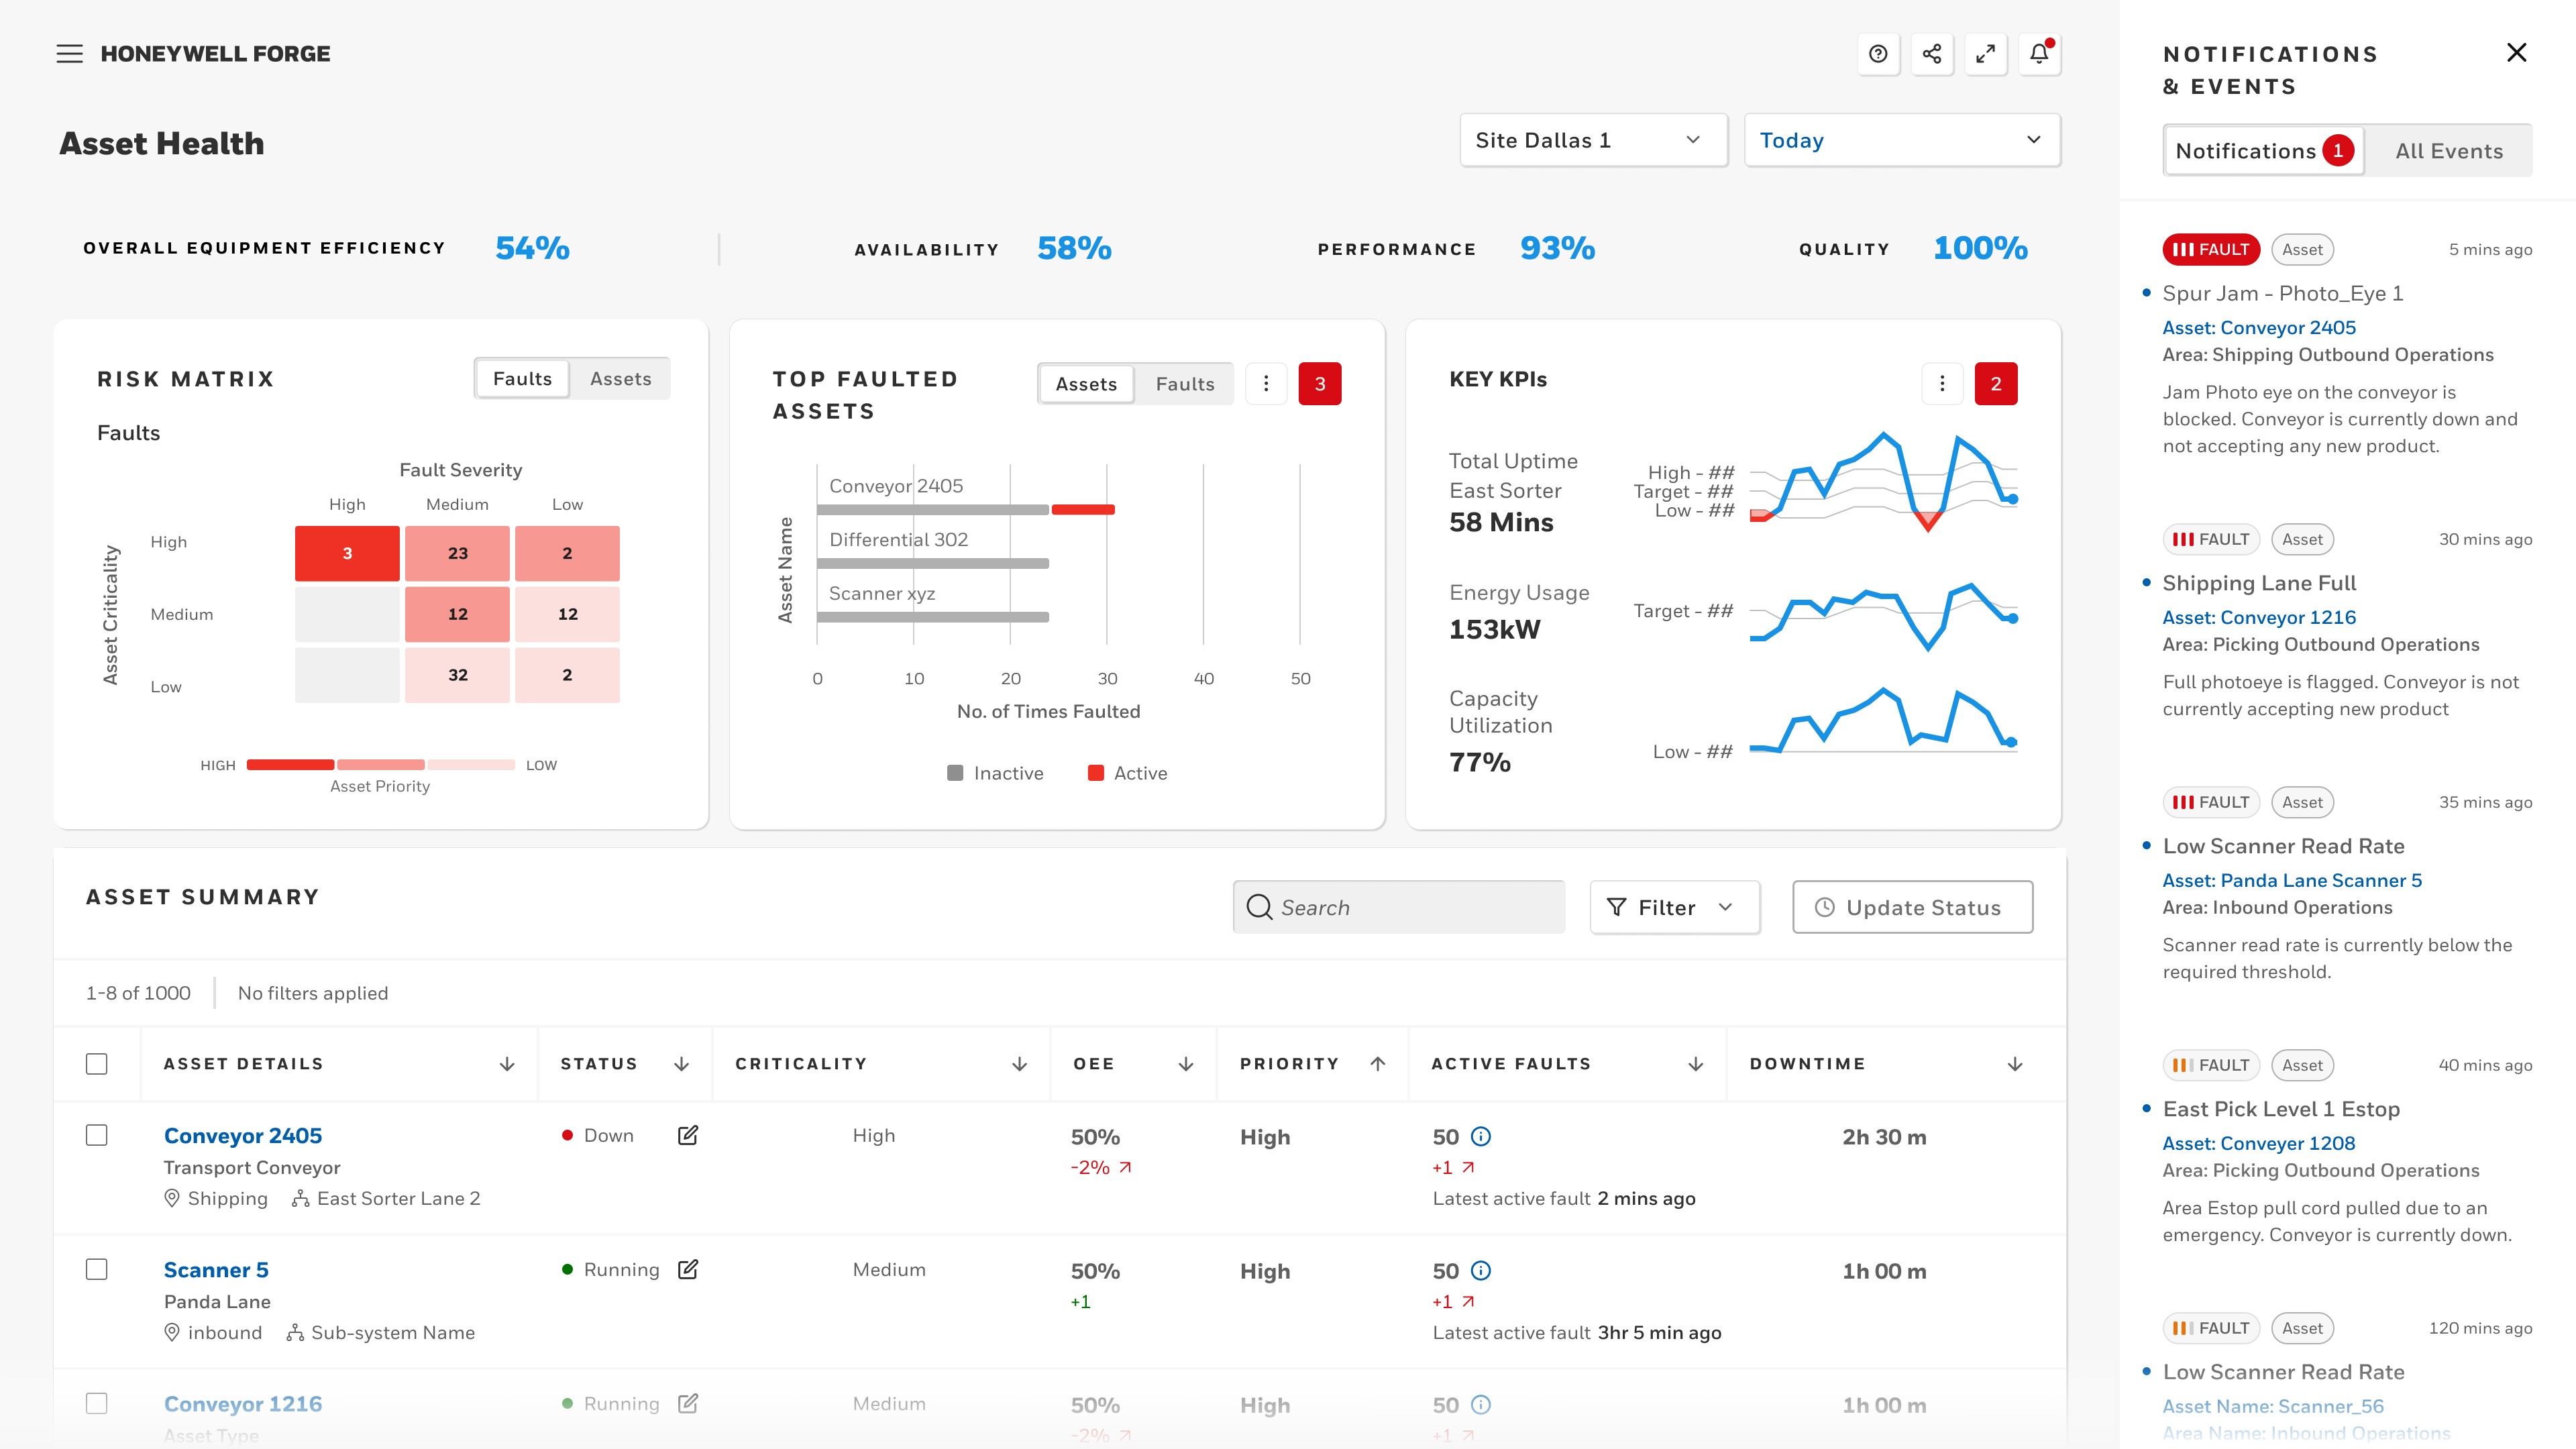Edit status of Conveyor 2405
The image size is (2576, 1449).
pyautogui.click(x=688, y=1135)
